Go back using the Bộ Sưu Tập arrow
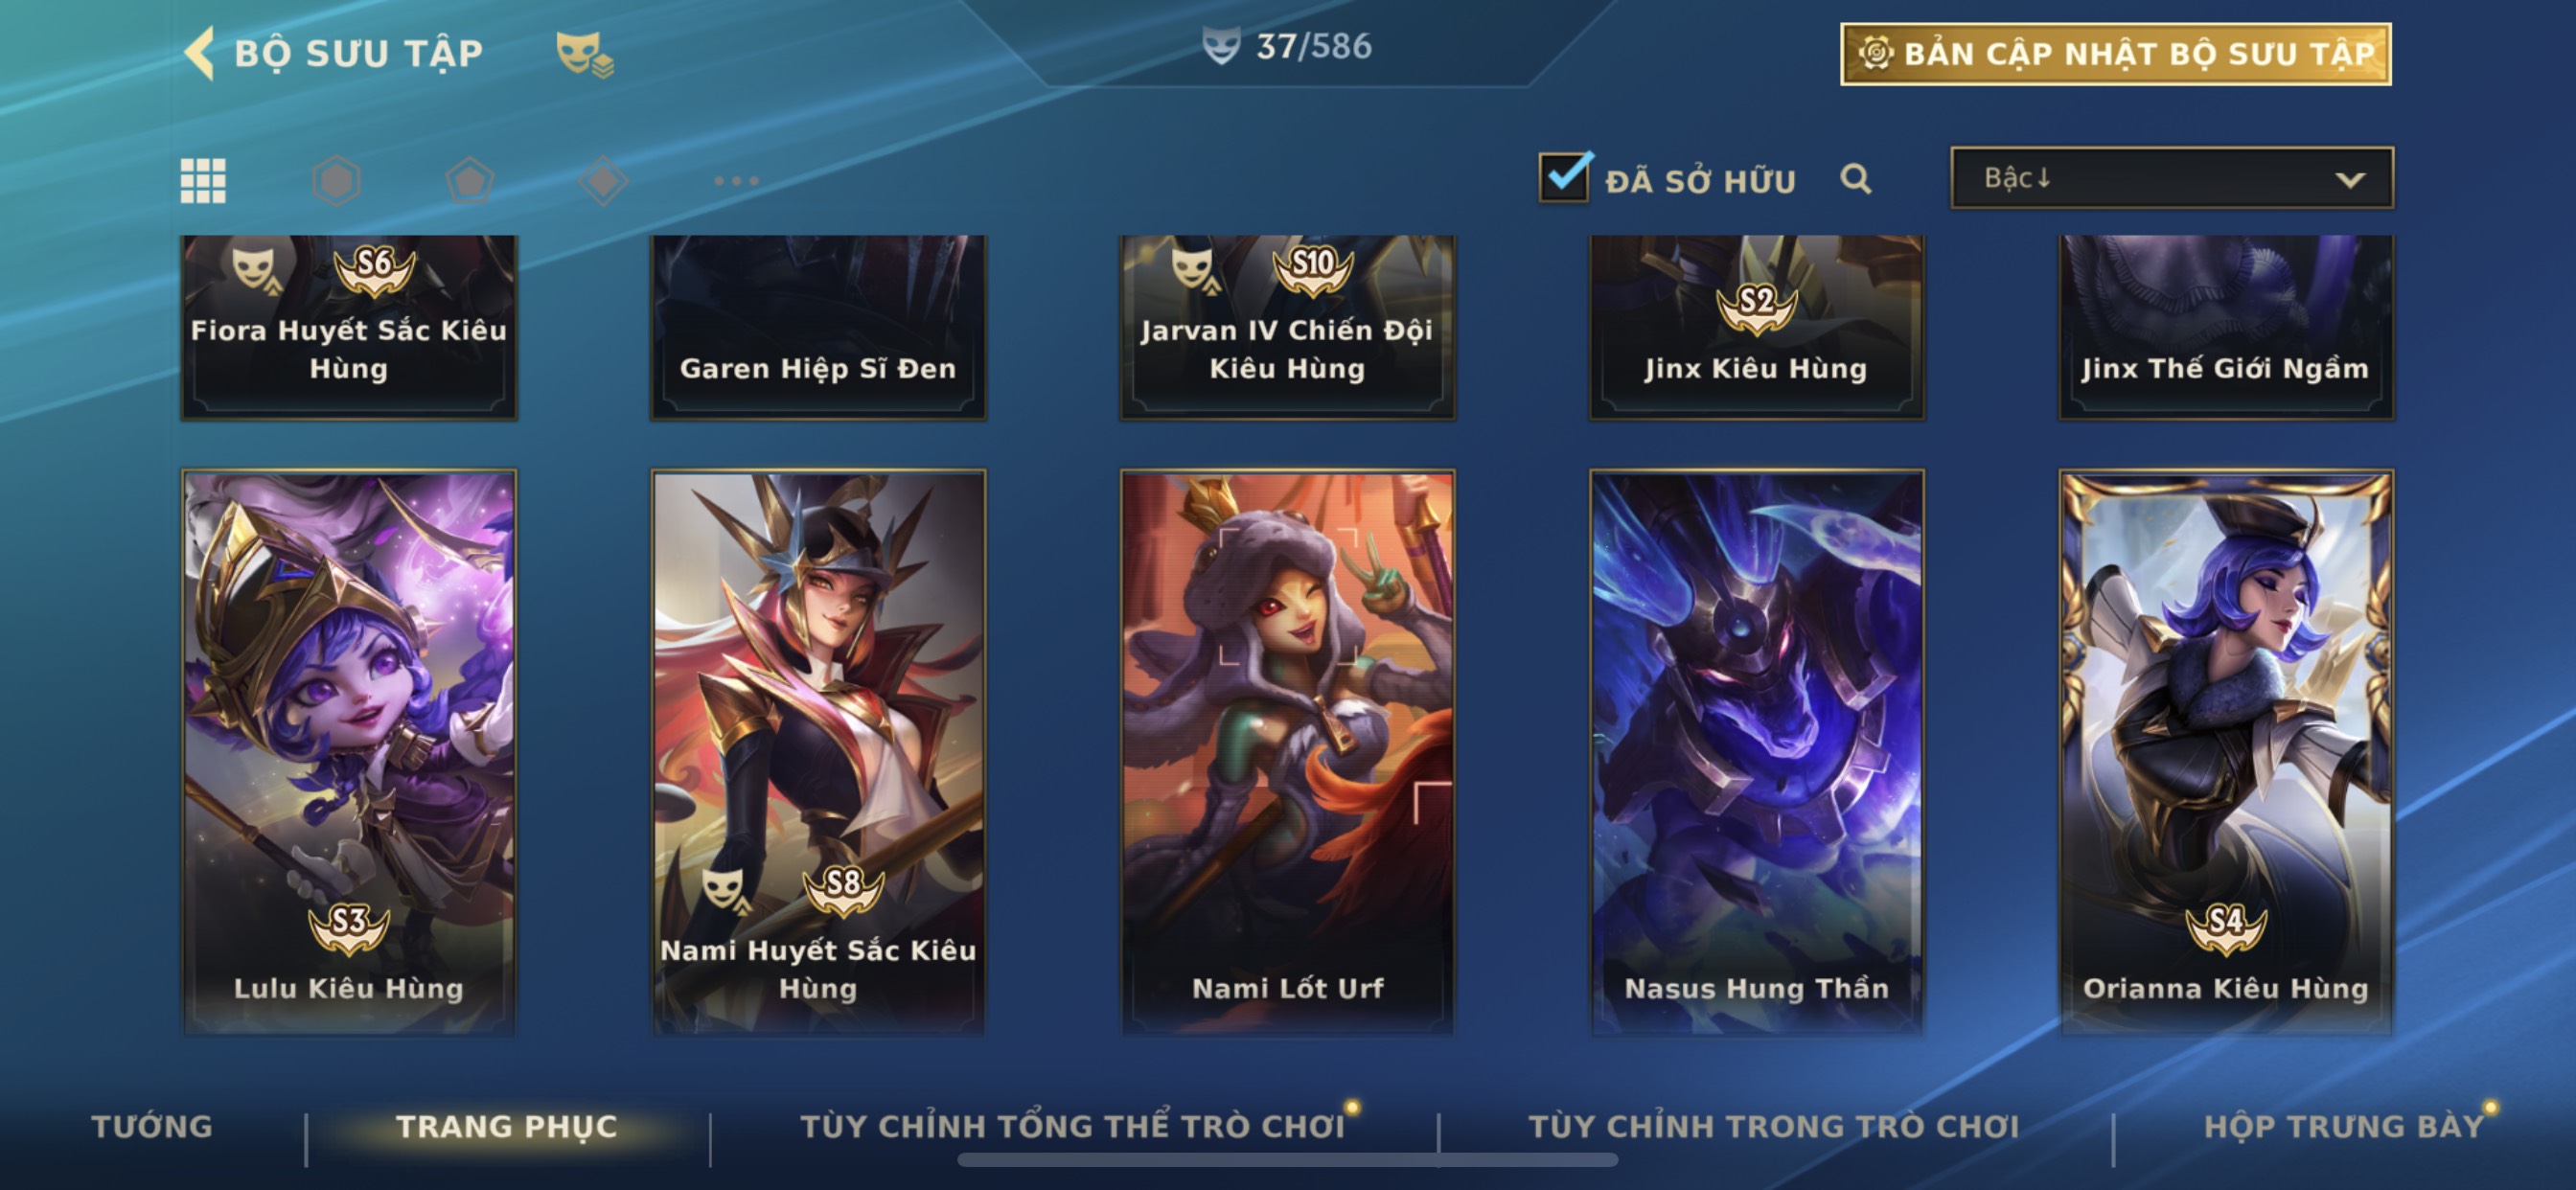 tap(200, 53)
